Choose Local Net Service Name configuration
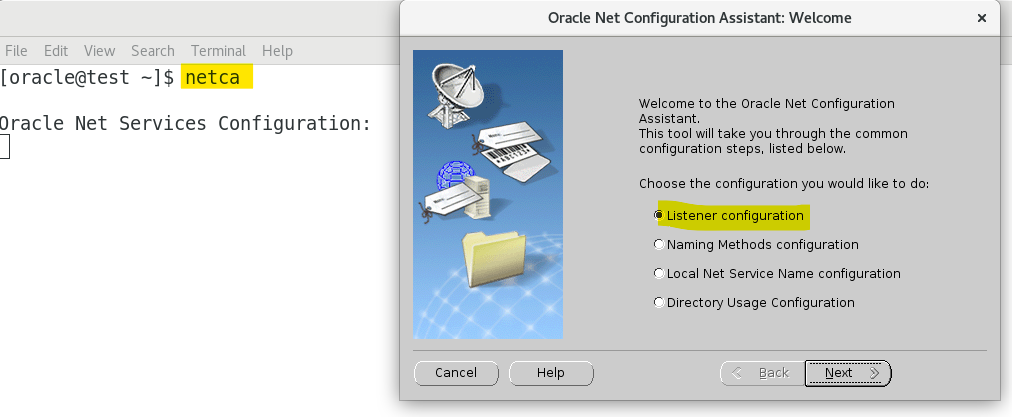This screenshot has width=1012, height=417. [659, 273]
